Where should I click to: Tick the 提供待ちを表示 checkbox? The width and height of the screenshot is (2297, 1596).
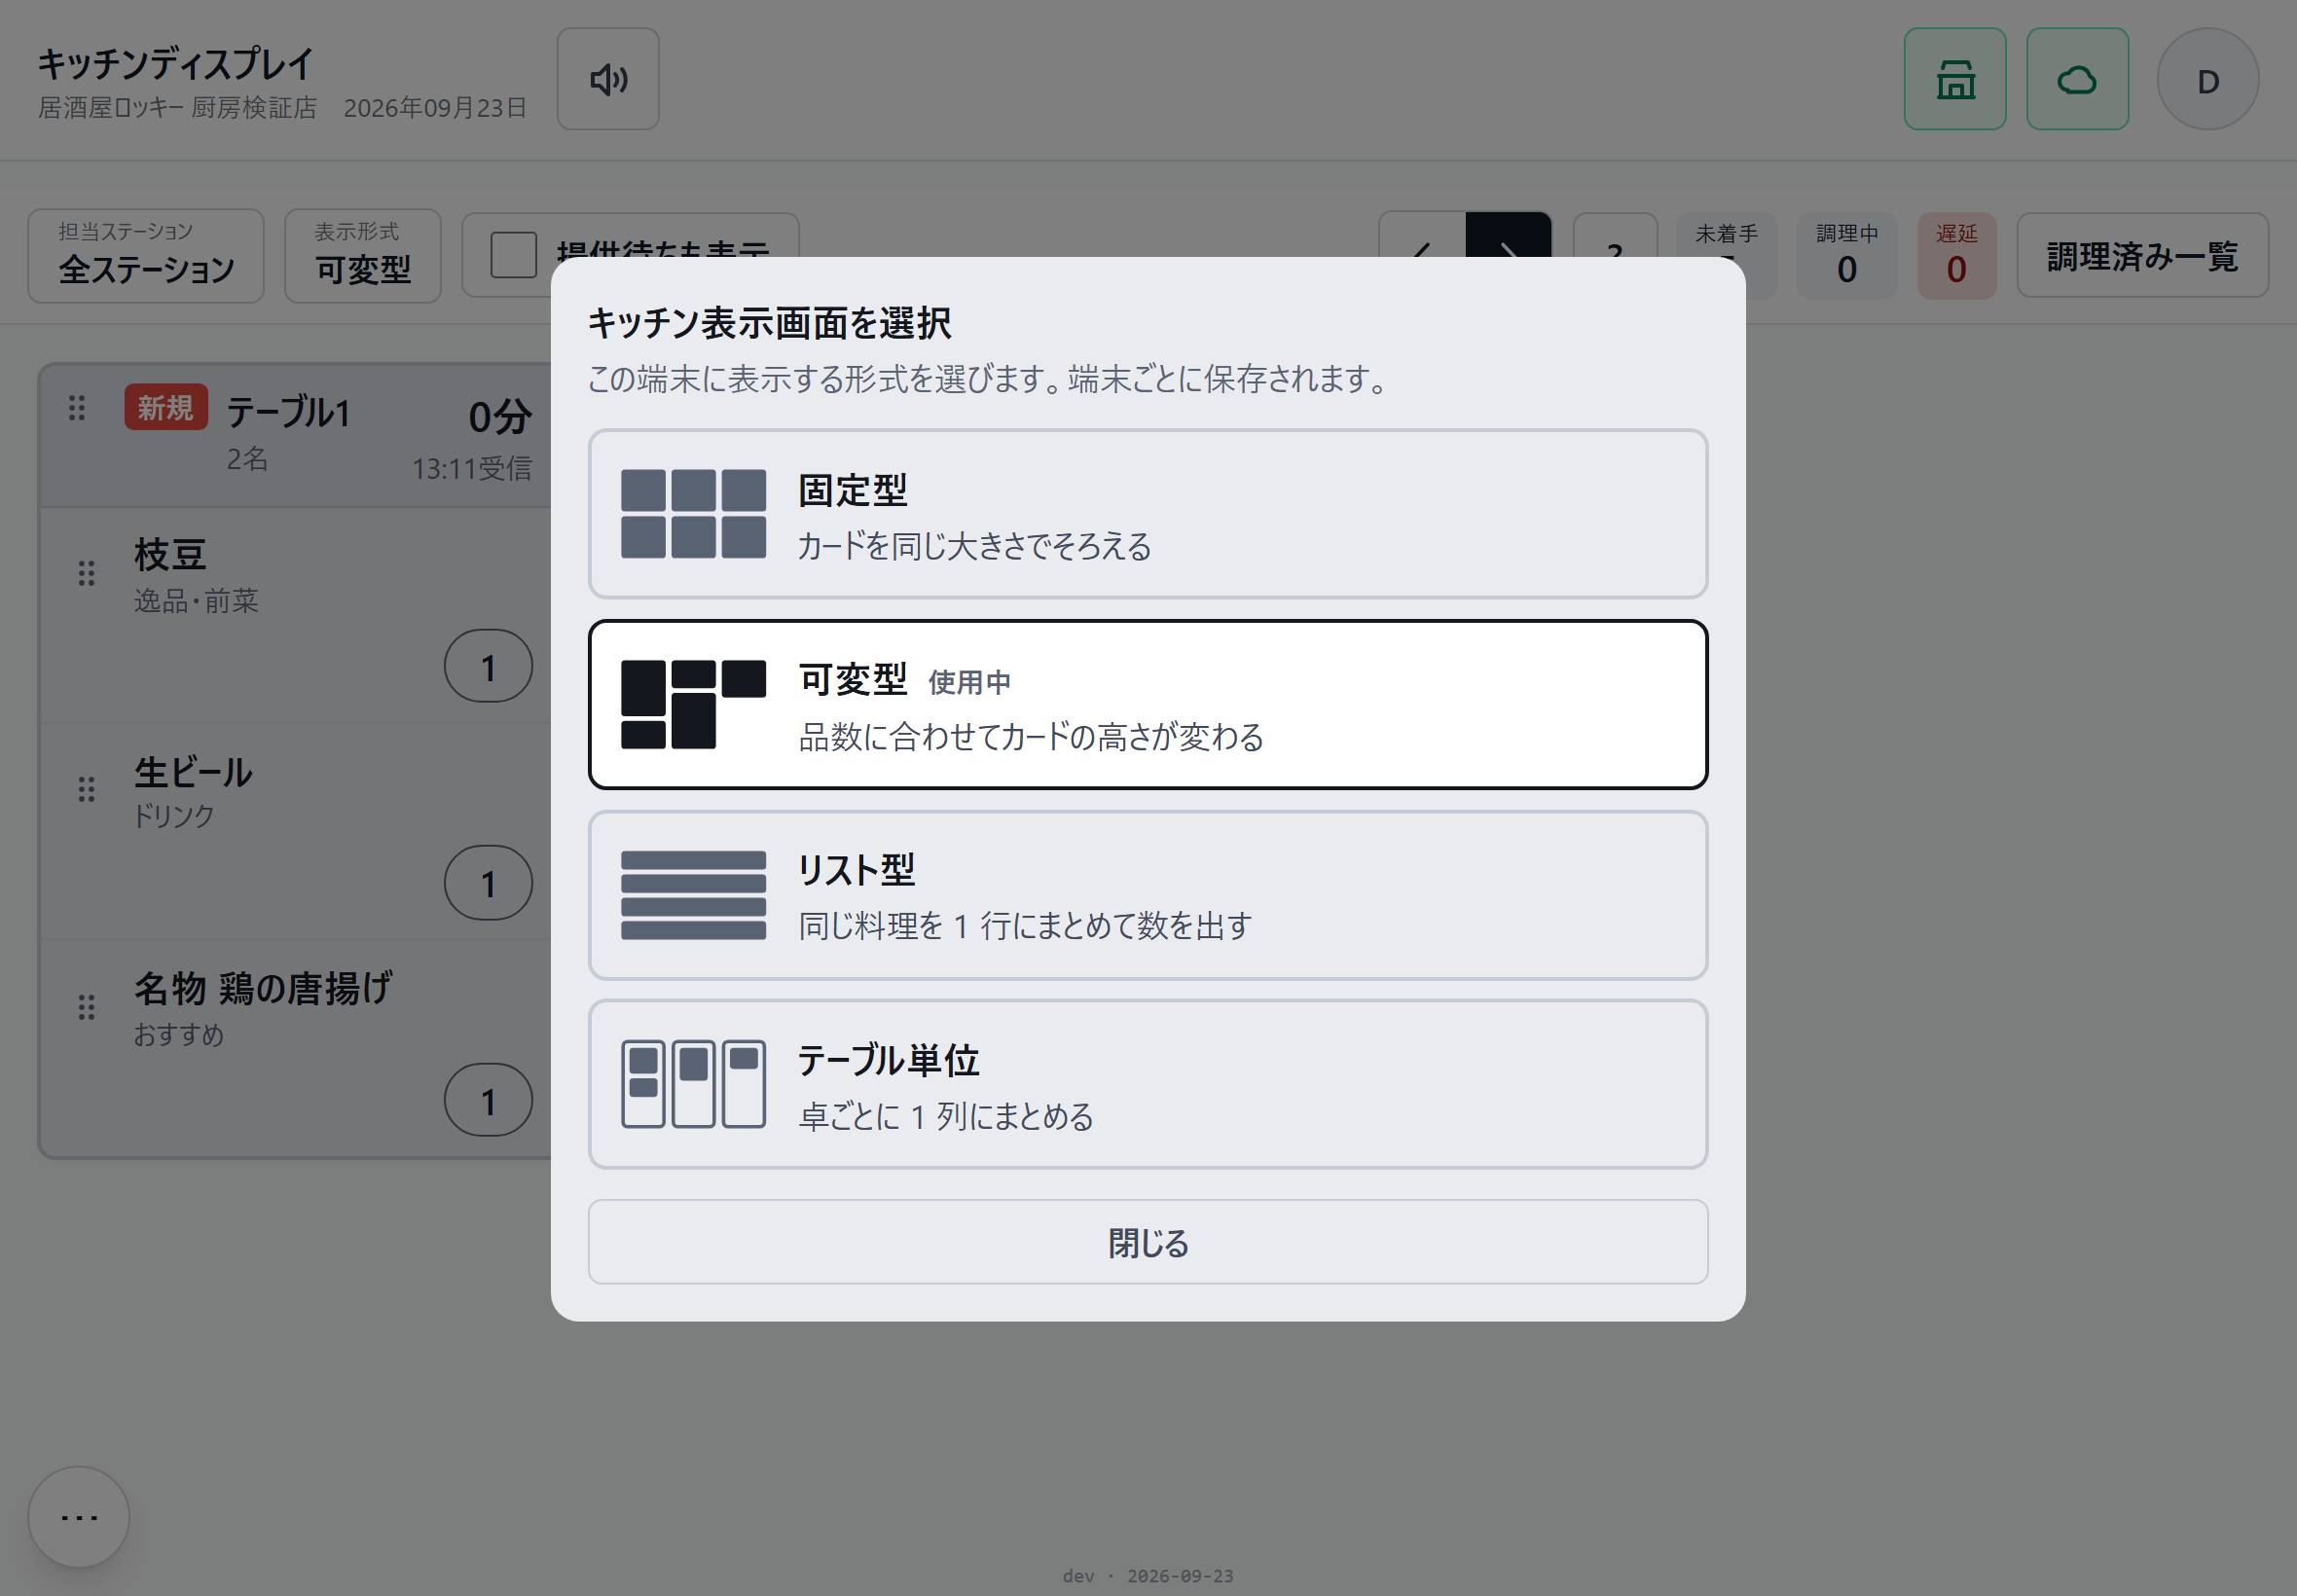coord(514,254)
